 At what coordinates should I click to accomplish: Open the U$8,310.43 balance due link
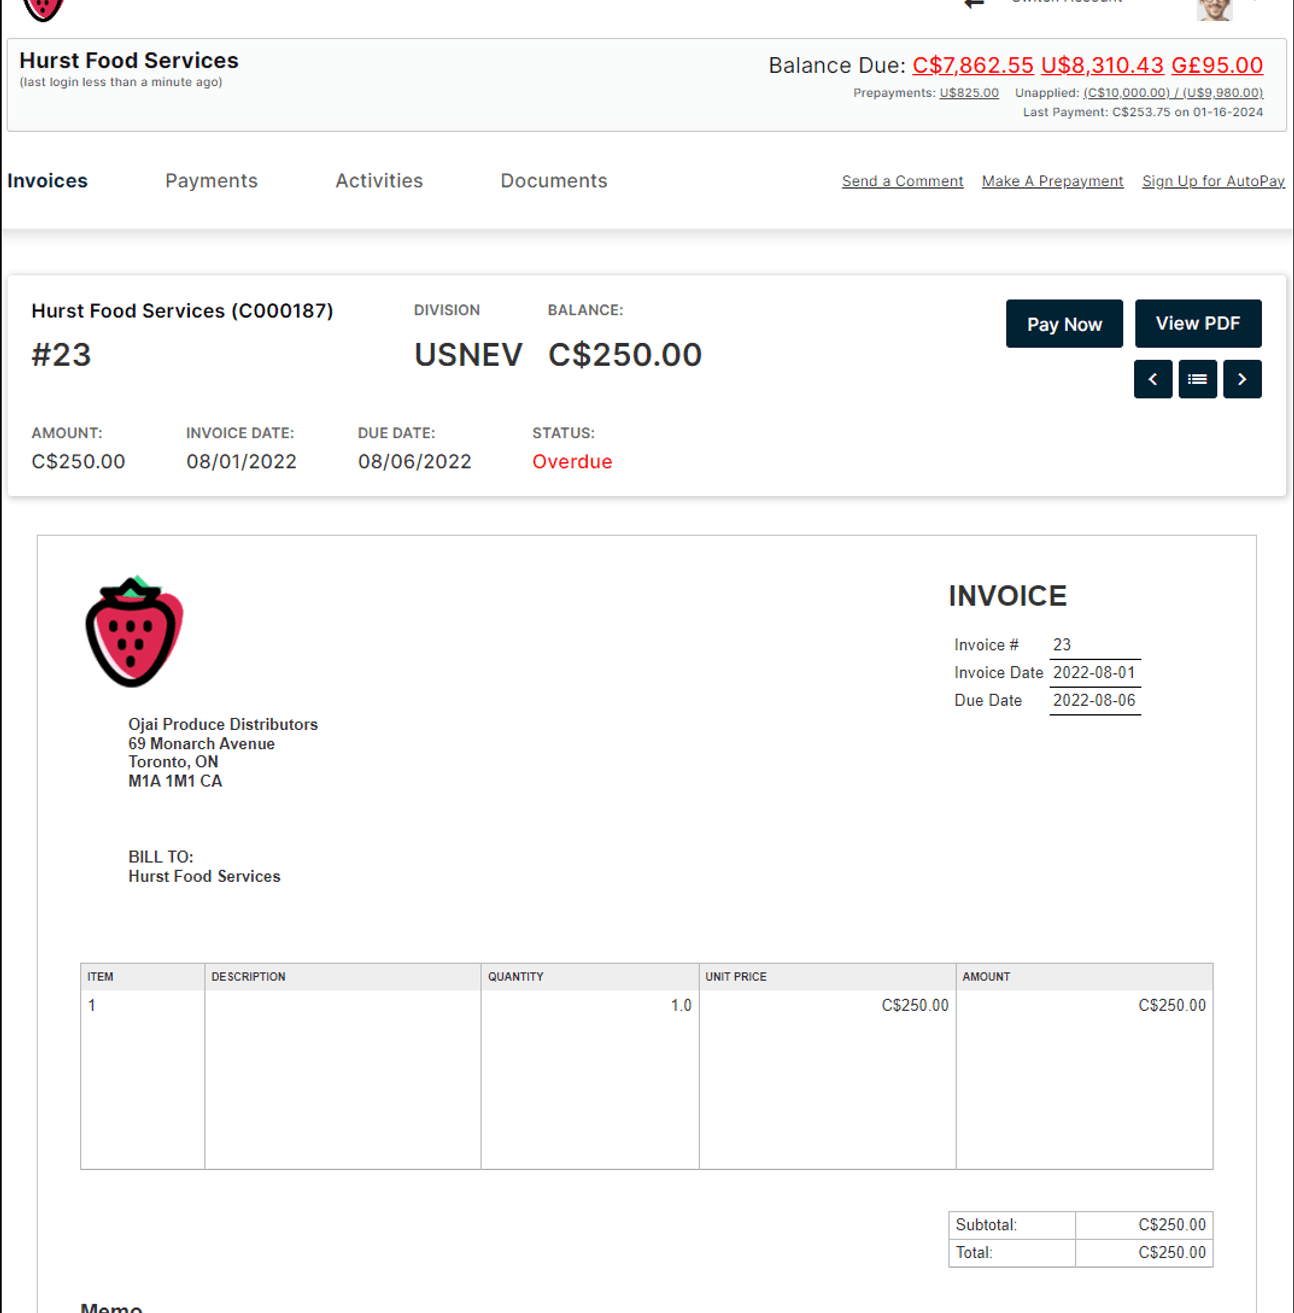click(x=1102, y=65)
